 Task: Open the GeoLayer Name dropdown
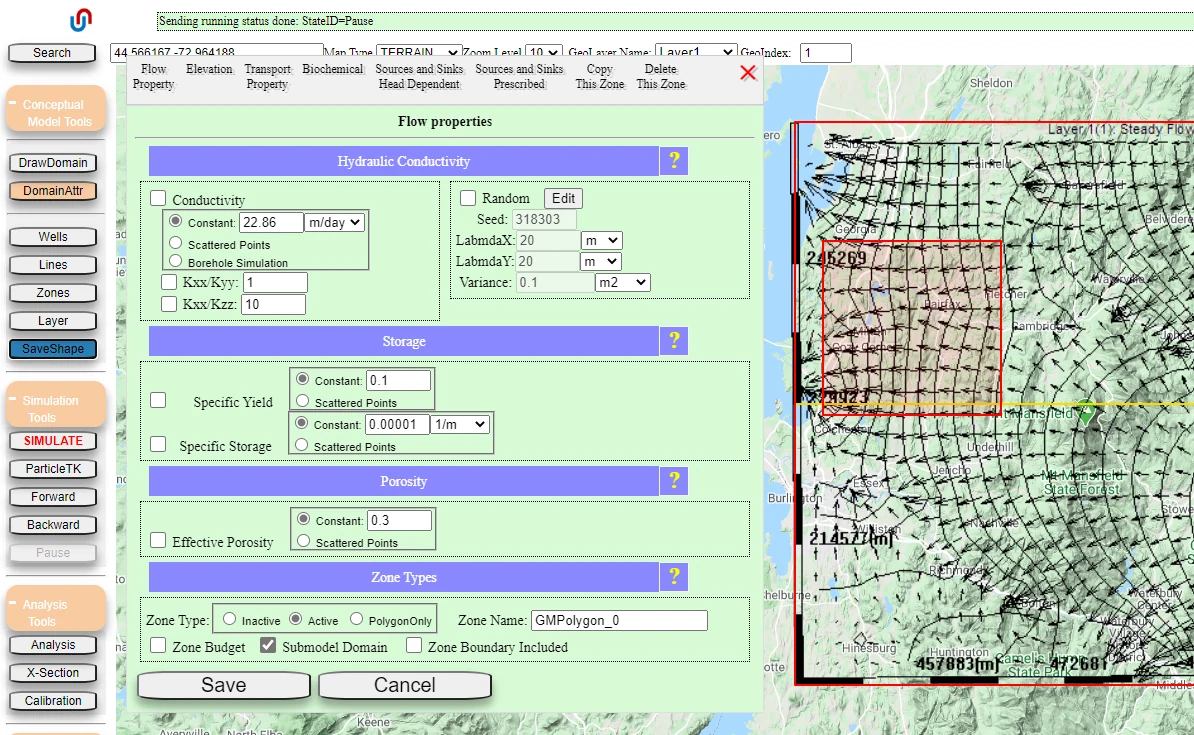696,52
